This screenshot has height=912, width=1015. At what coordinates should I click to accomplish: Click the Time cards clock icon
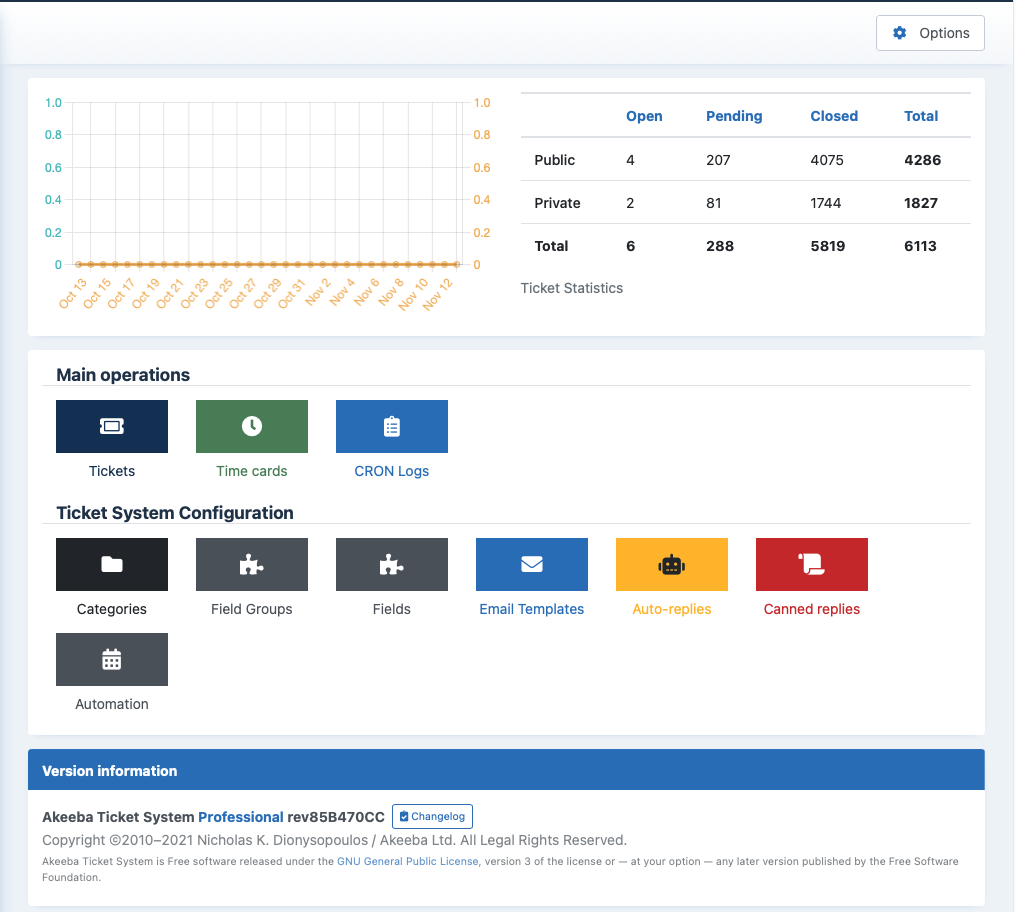click(x=252, y=426)
